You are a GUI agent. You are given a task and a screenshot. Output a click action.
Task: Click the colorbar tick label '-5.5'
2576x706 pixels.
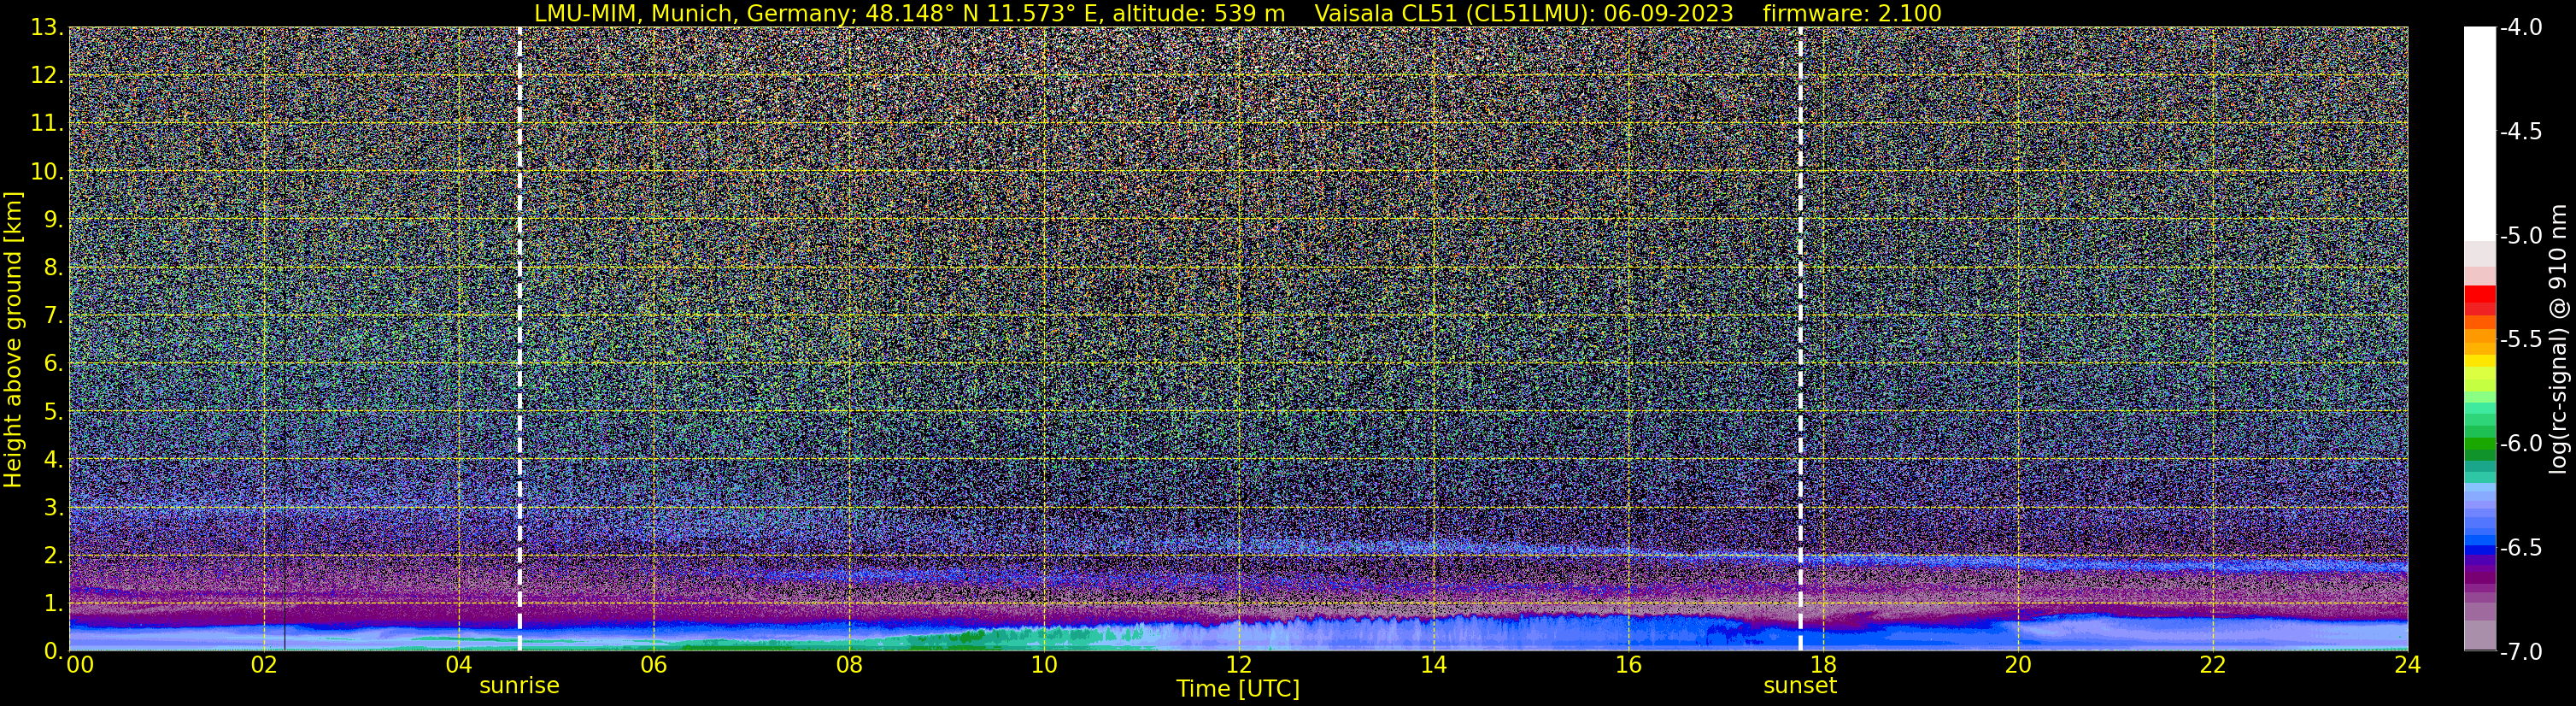coord(2521,340)
